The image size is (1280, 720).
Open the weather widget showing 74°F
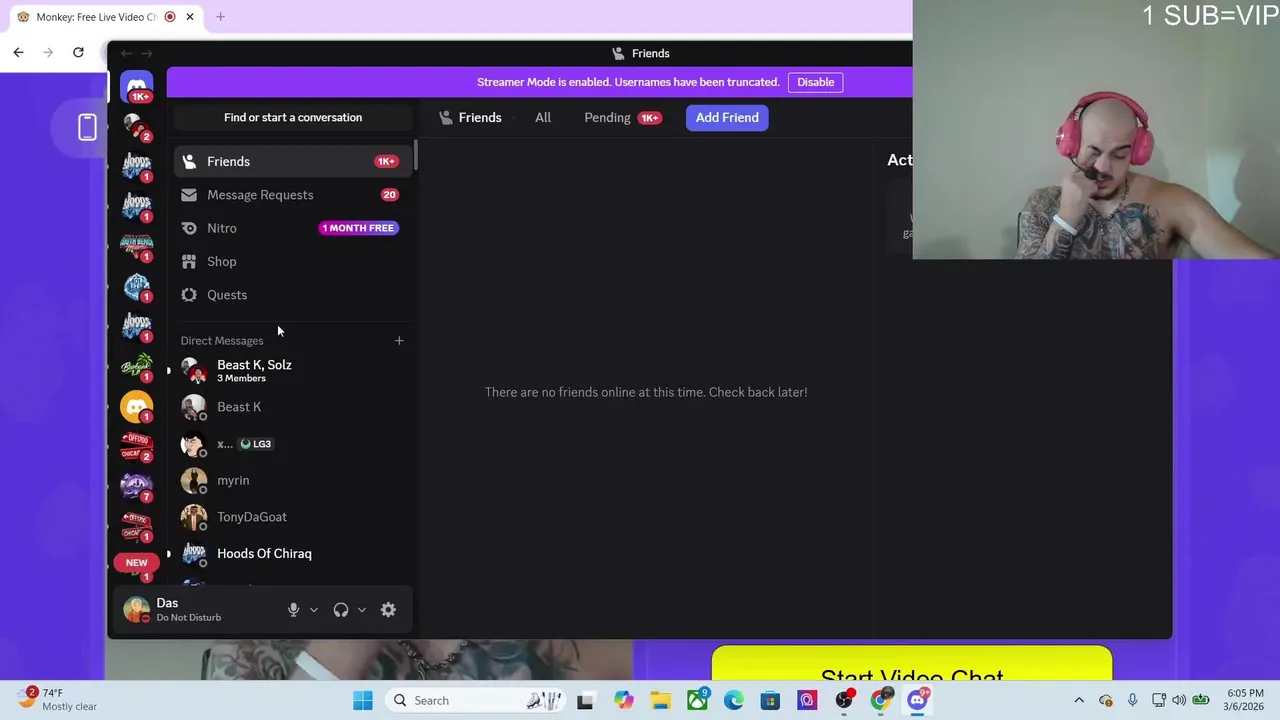coord(58,699)
